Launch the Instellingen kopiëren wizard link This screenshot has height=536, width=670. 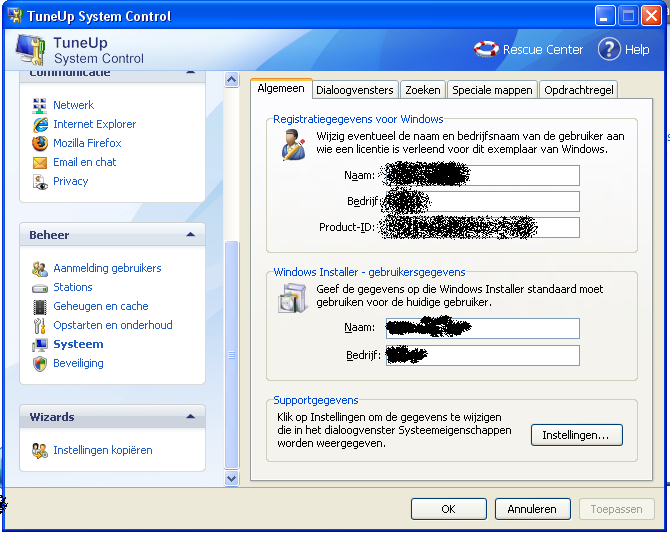click(x=103, y=451)
